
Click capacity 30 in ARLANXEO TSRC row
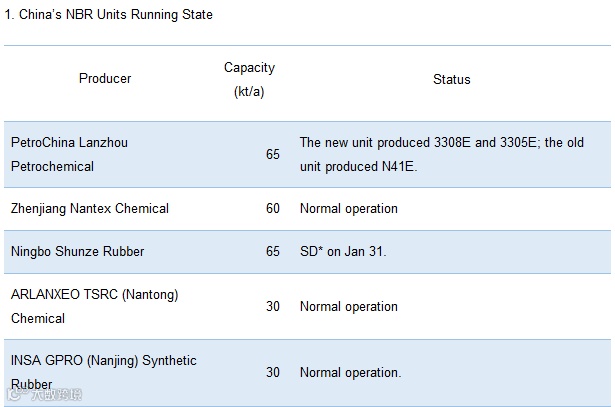coord(273,306)
